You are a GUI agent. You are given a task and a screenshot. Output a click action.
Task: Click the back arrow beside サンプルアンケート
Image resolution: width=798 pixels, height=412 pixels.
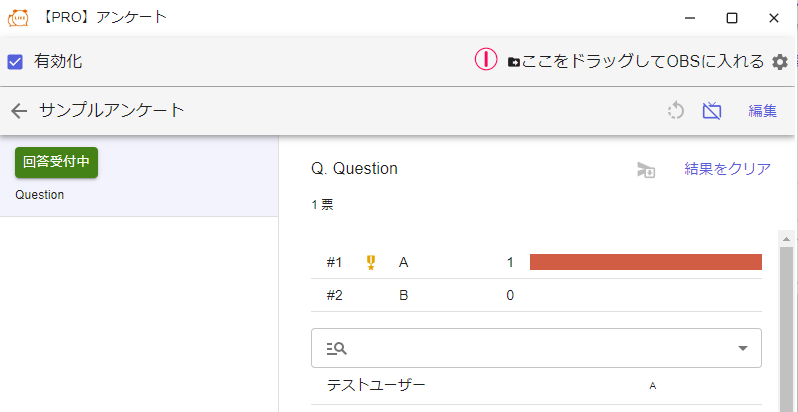click(x=18, y=111)
